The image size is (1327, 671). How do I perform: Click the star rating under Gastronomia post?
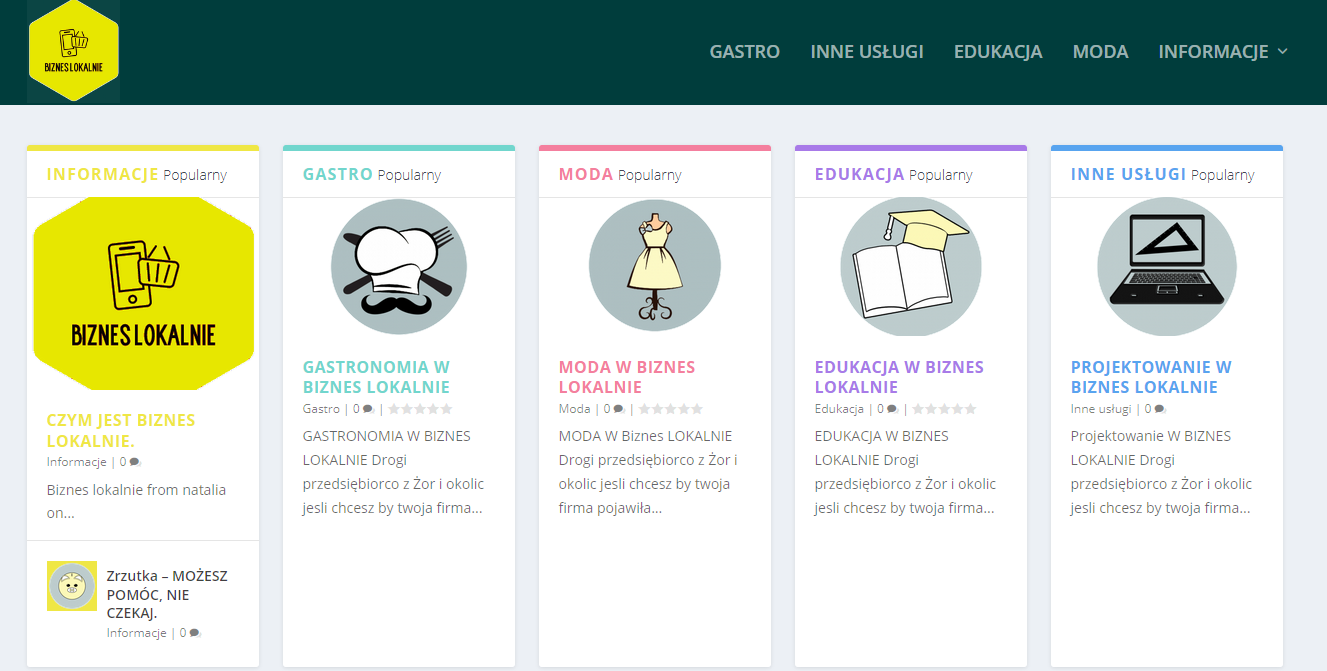(420, 409)
